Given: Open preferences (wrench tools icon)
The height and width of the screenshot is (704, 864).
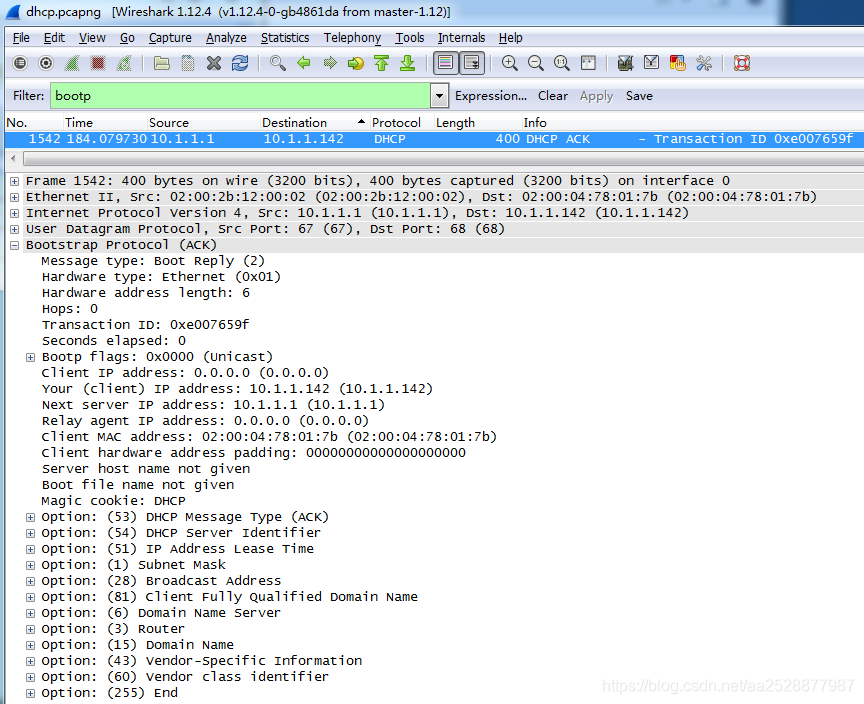Looking at the screenshot, I should 704,63.
